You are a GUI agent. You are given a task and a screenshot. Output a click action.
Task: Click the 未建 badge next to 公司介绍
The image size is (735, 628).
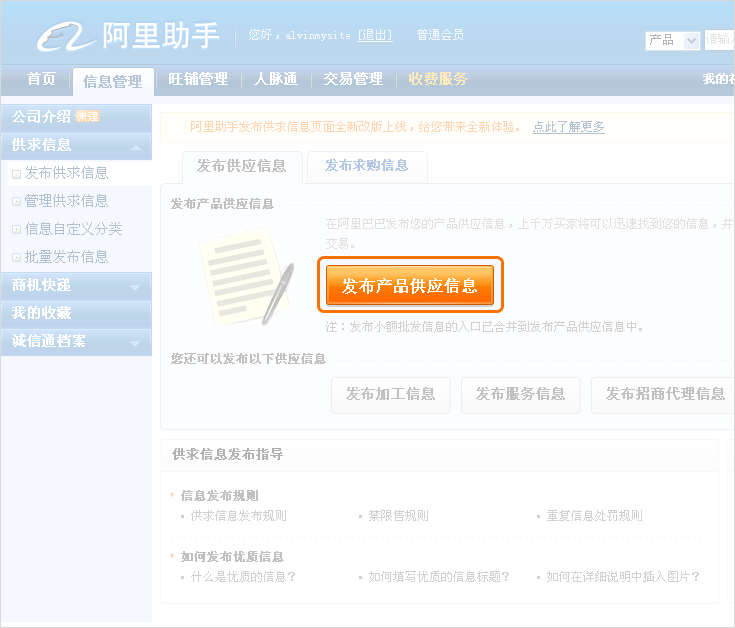pyautogui.click(x=88, y=116)
